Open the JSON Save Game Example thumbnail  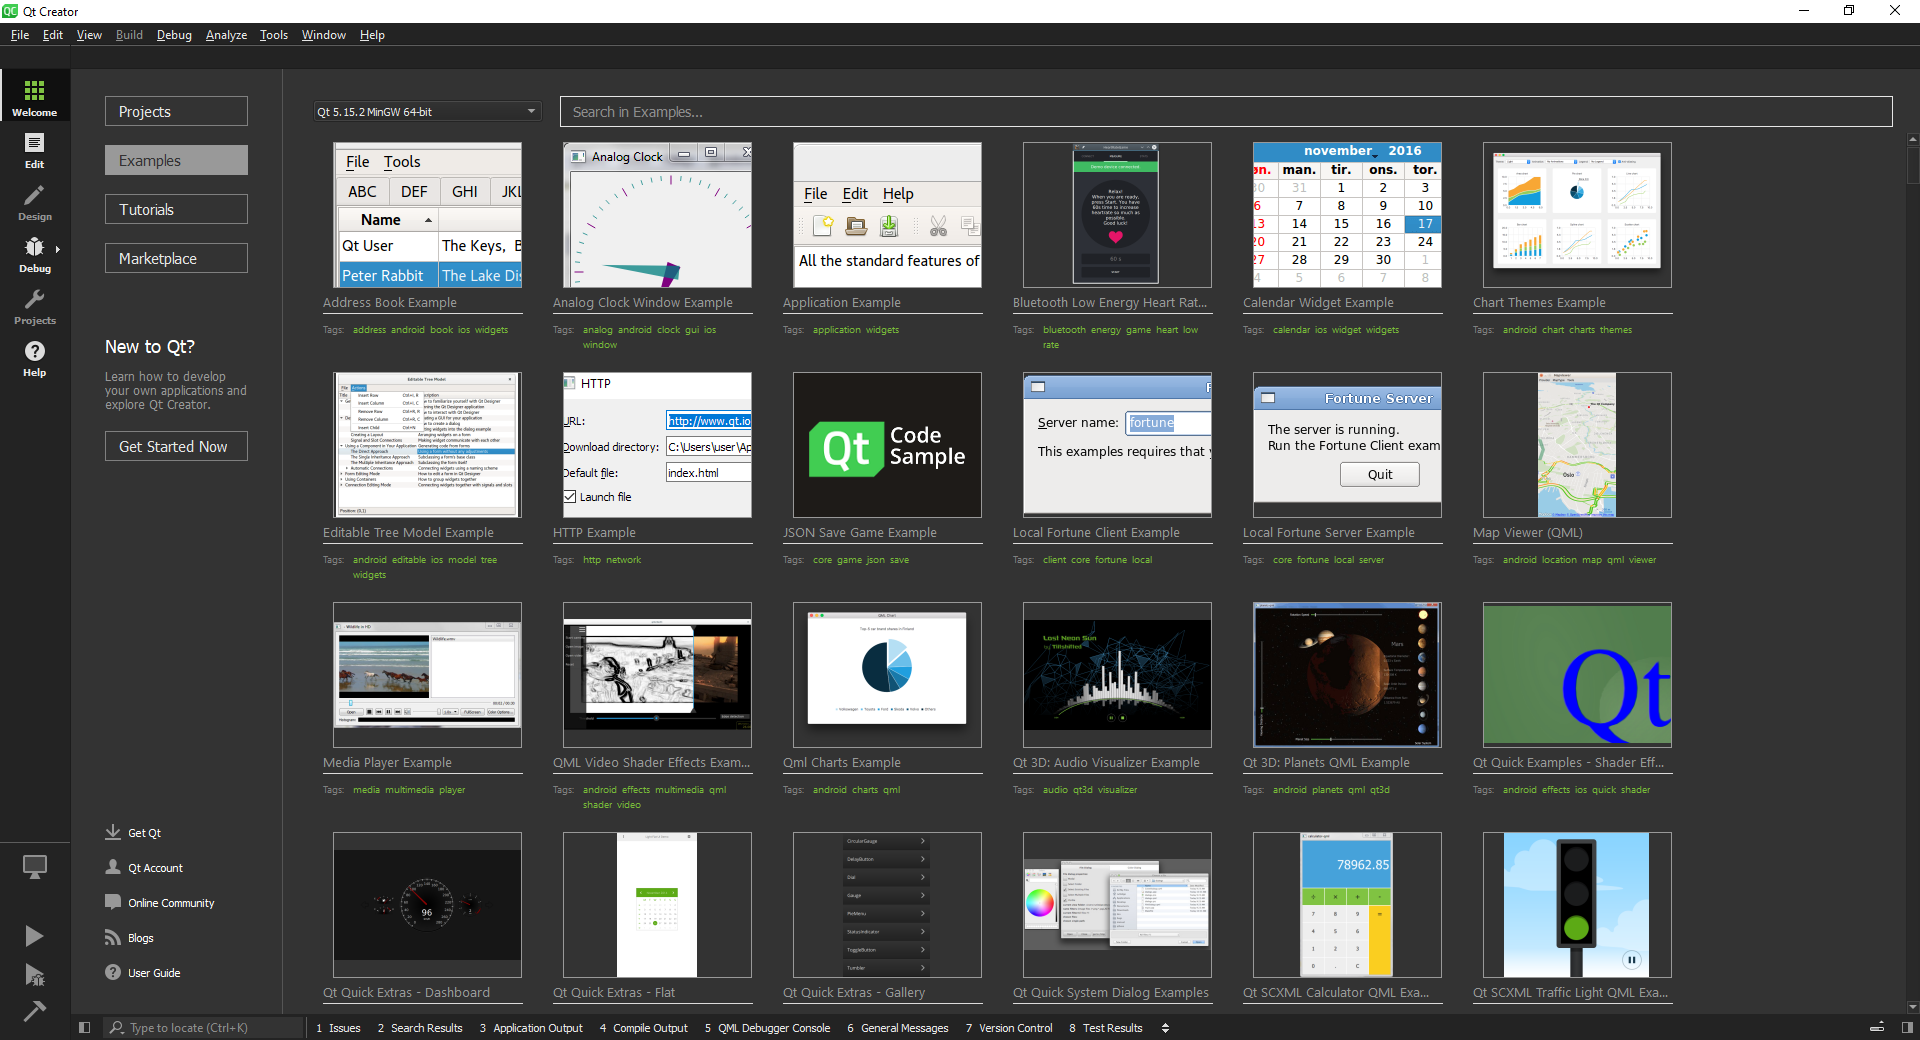tap(887, 445)
